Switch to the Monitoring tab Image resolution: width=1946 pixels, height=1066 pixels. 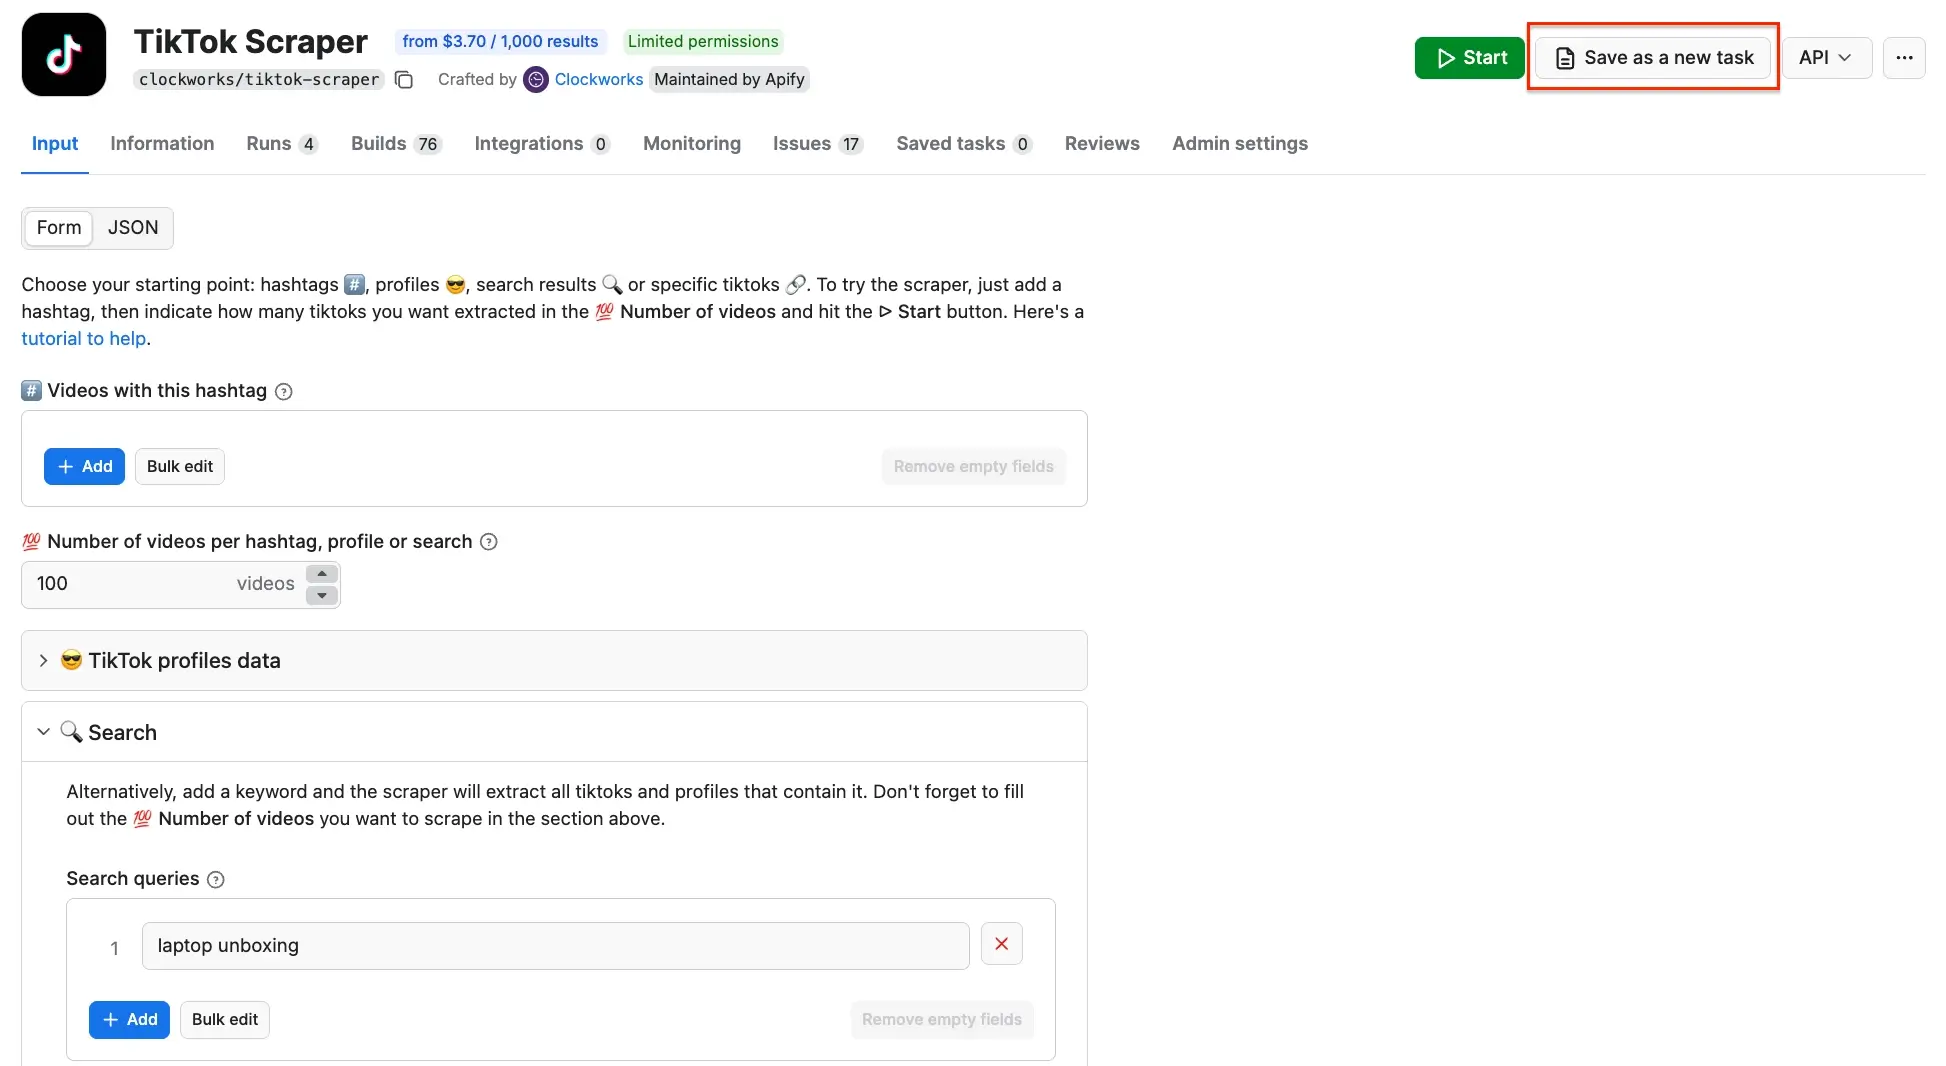(692, 144)
